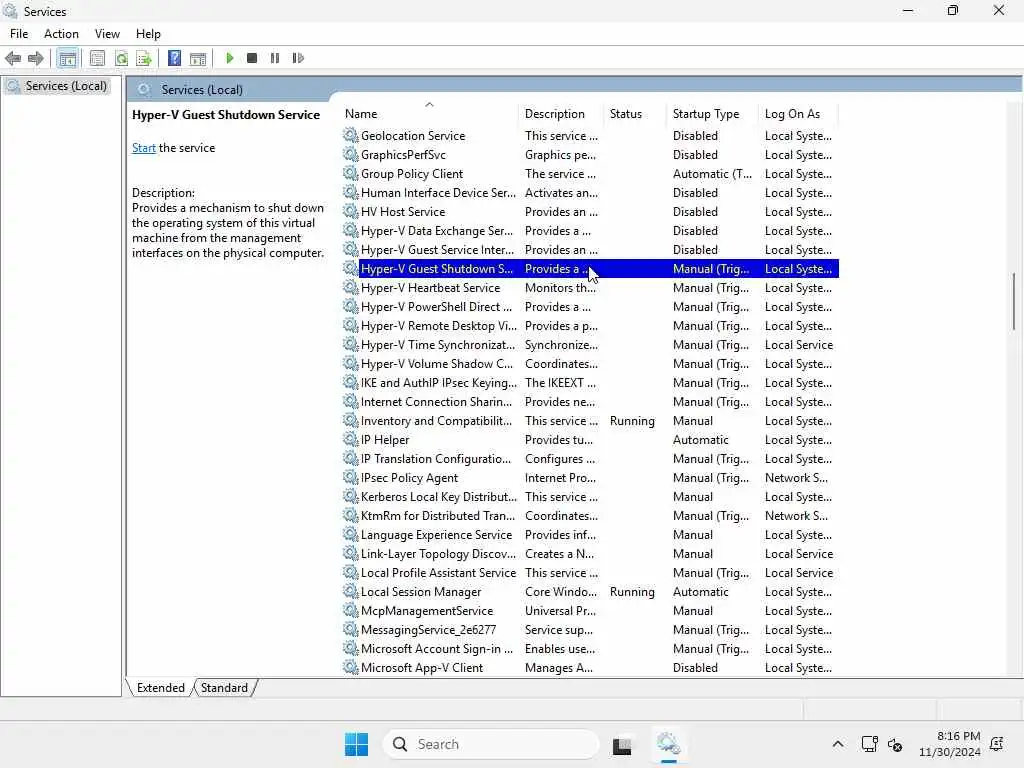
Task: Click gear icon of HV Host Service
Action: point(351,211)
